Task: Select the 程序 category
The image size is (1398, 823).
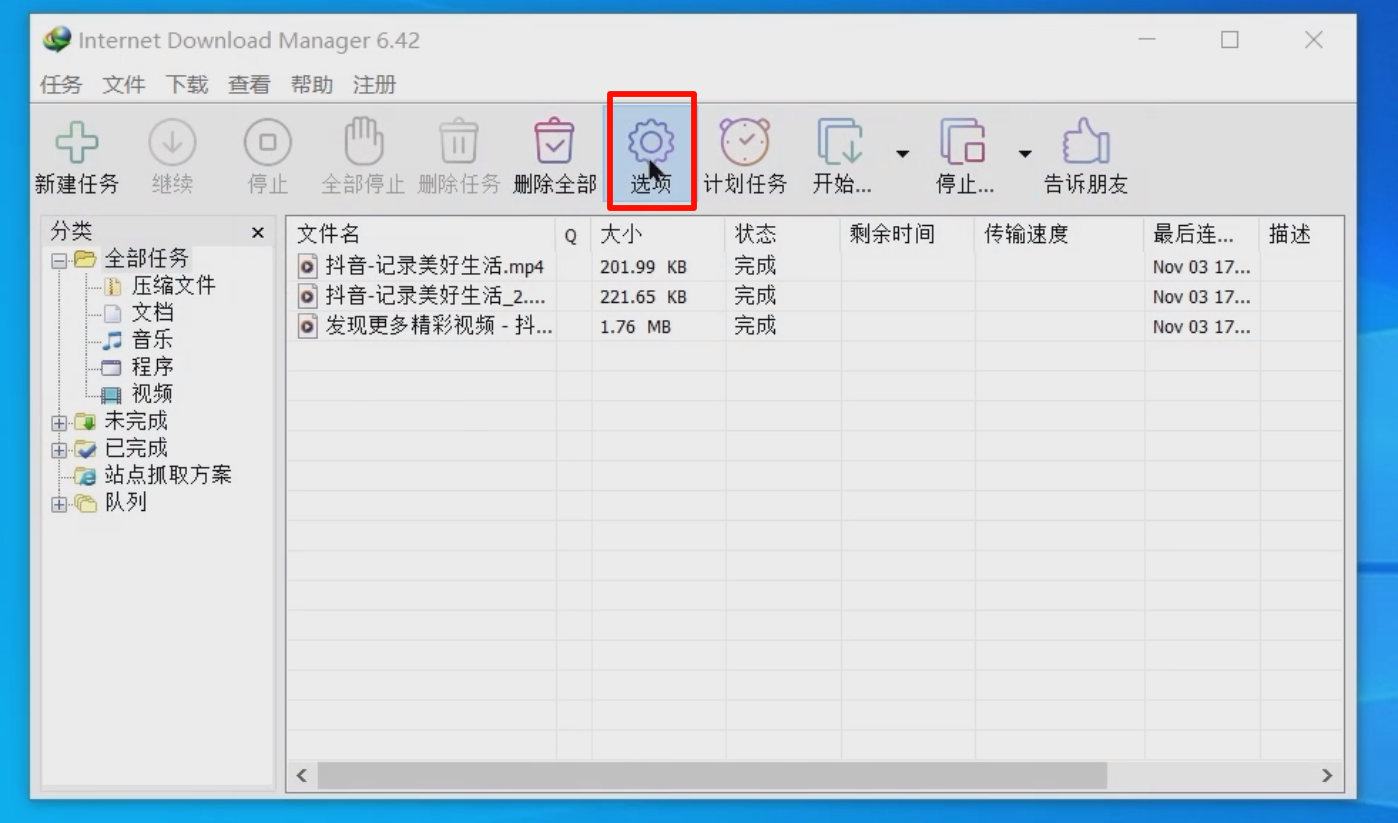Action: [152, 366]
